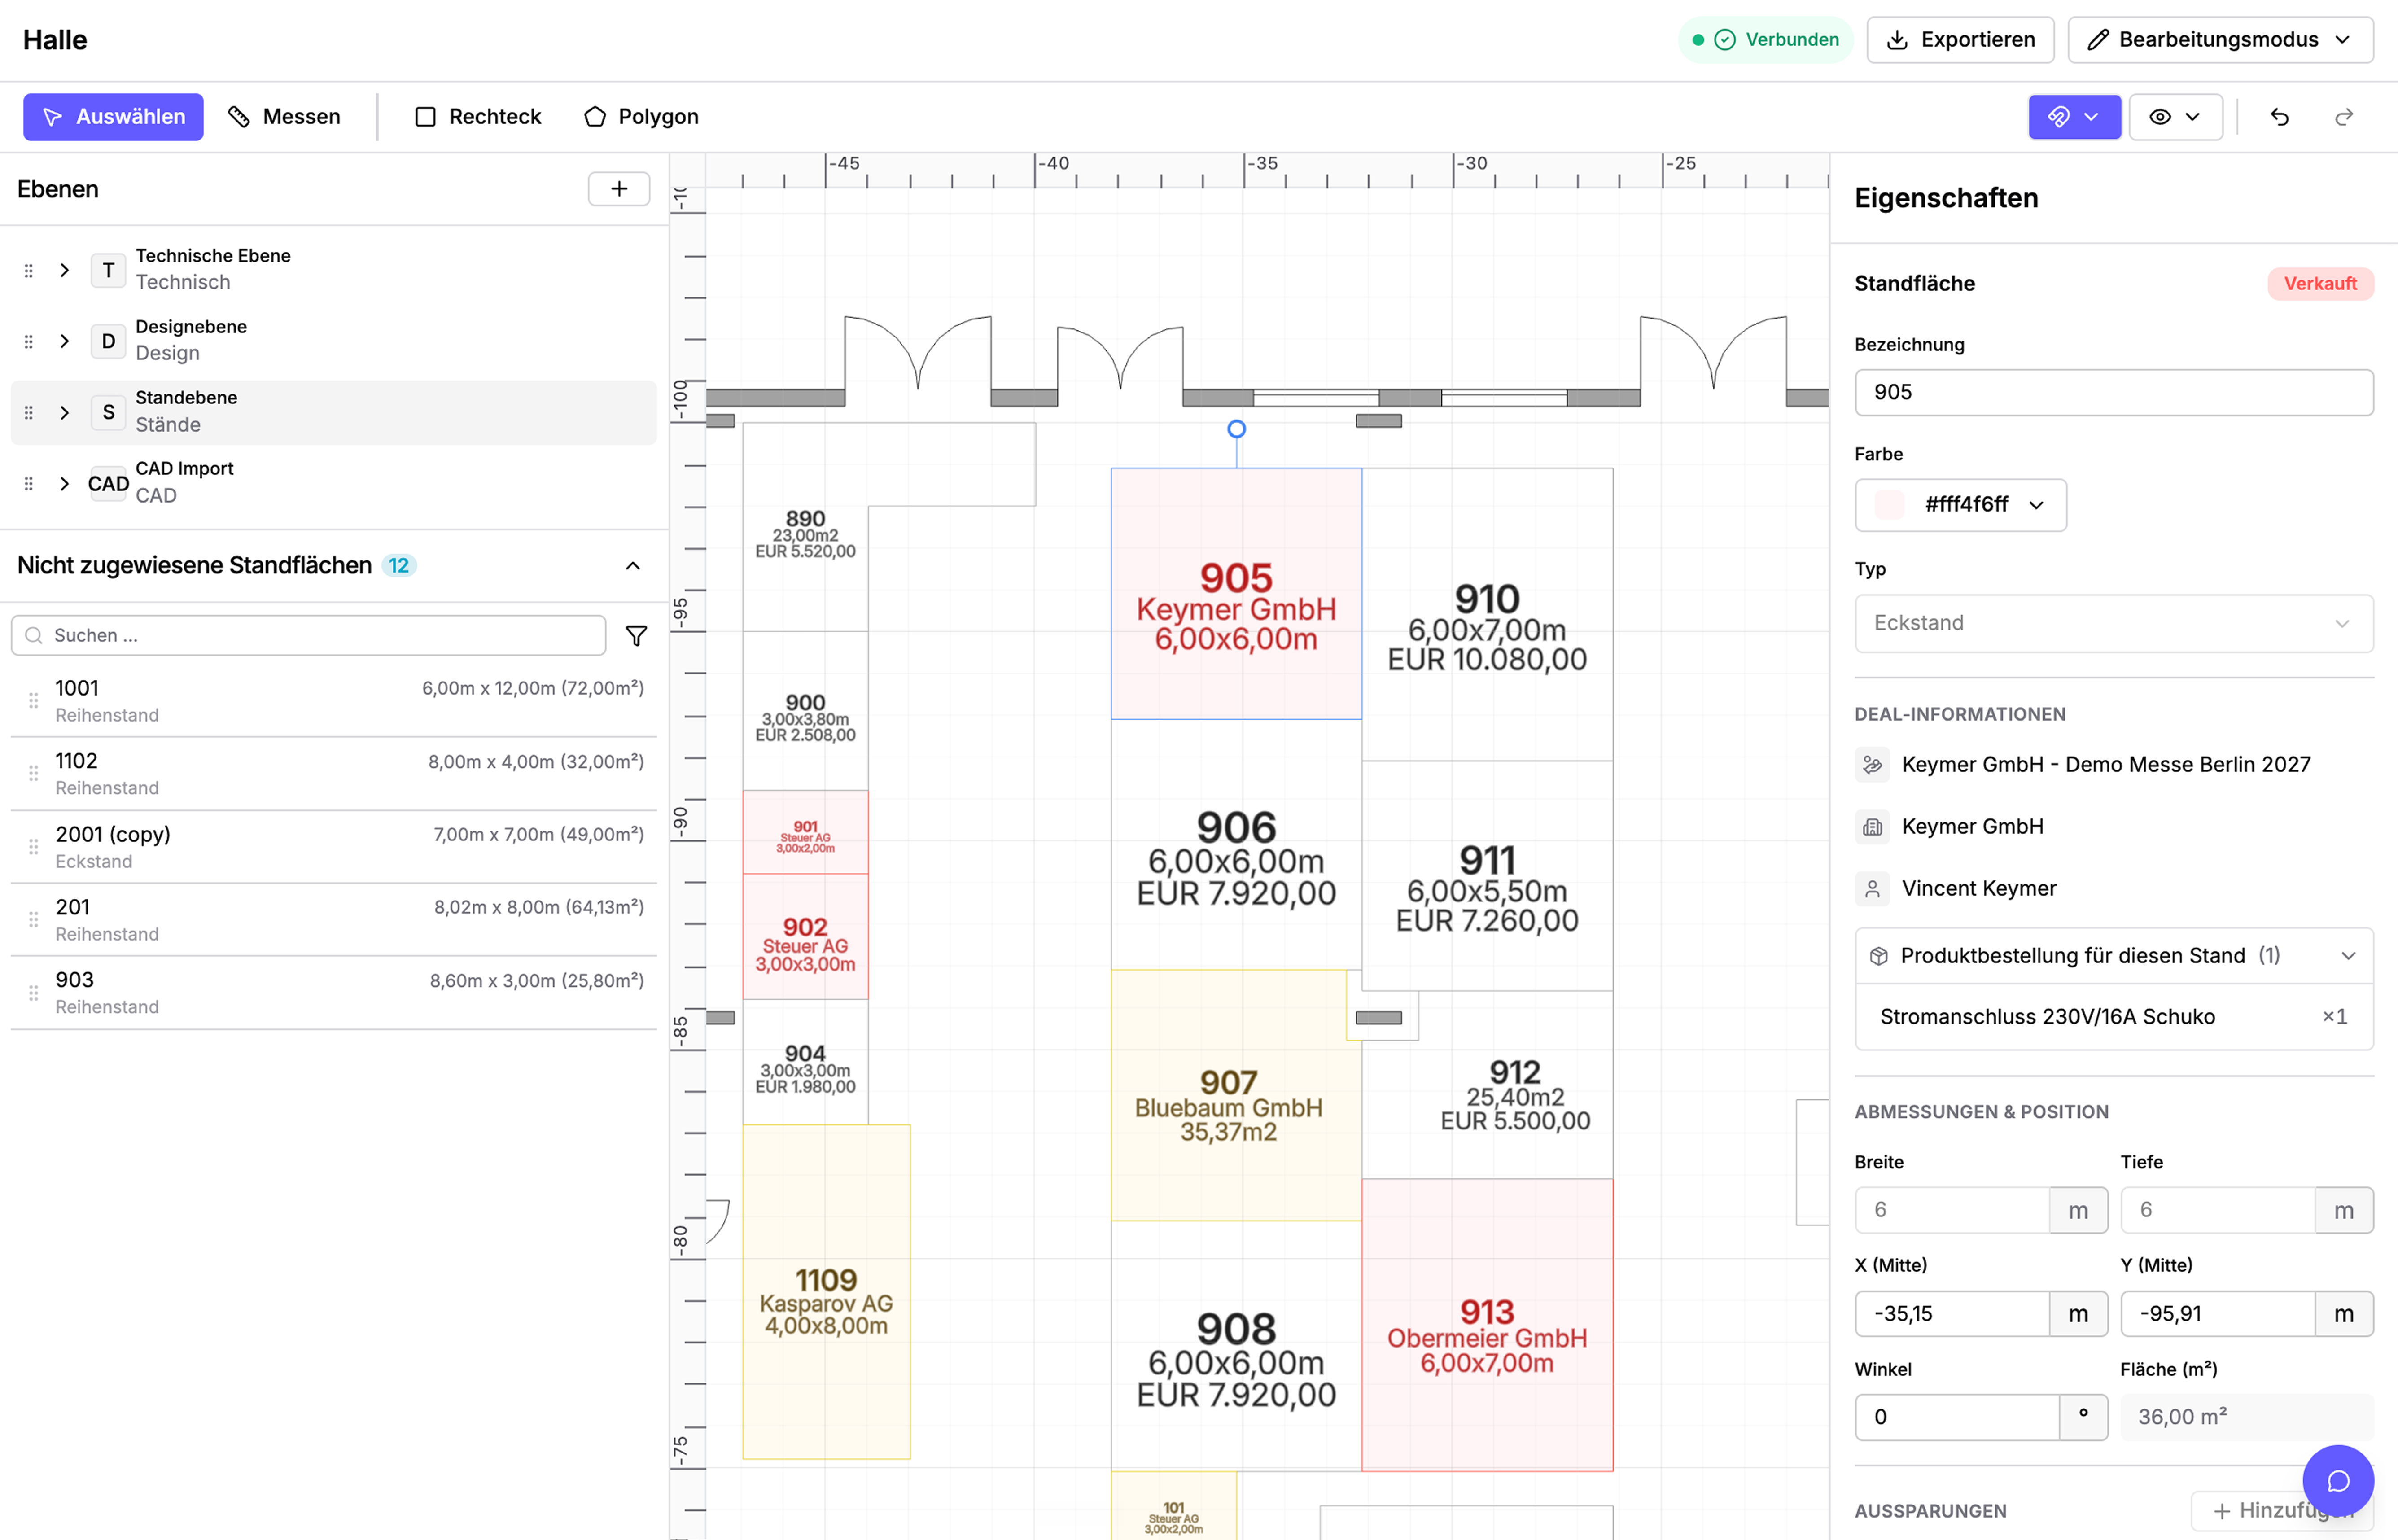Select the Technische Ebene T icon

108,270
